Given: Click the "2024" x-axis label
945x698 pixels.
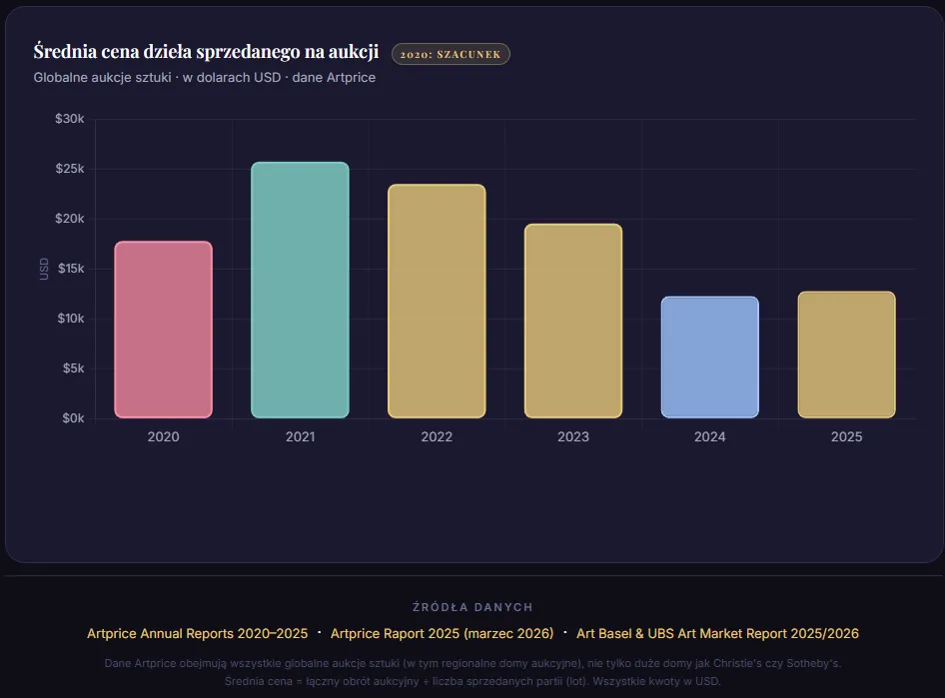Looking at the screenshot, I should click(x=710, y=437).
